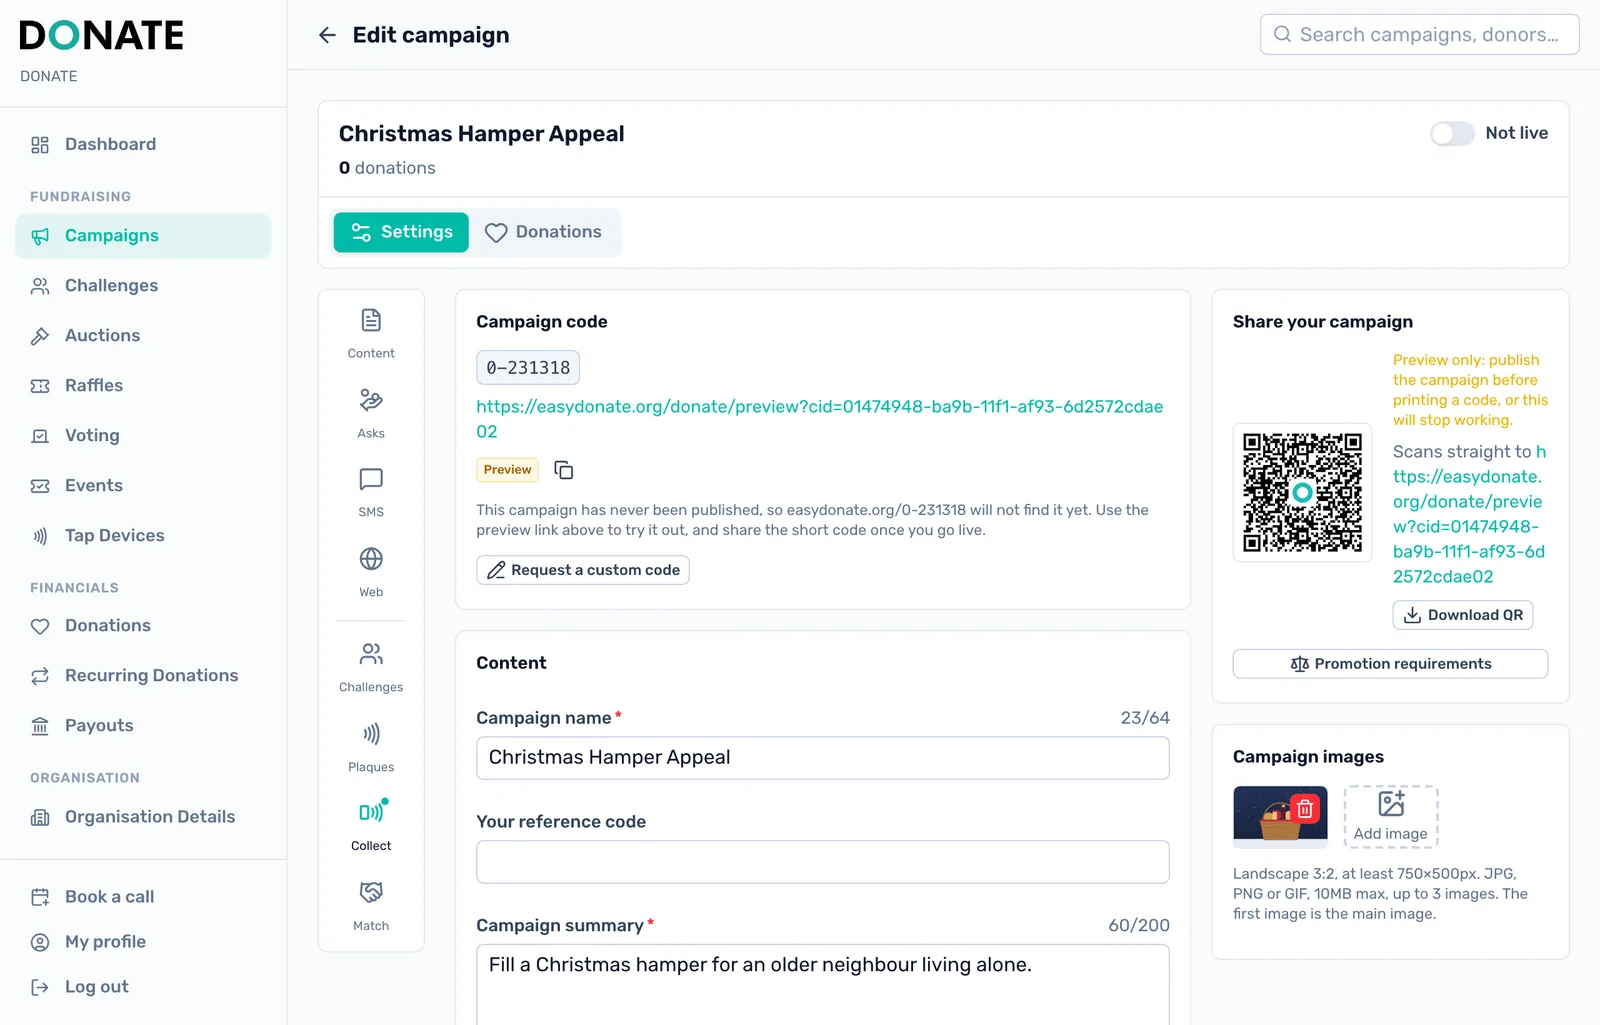Select the Settings tab

click(401, 232)
